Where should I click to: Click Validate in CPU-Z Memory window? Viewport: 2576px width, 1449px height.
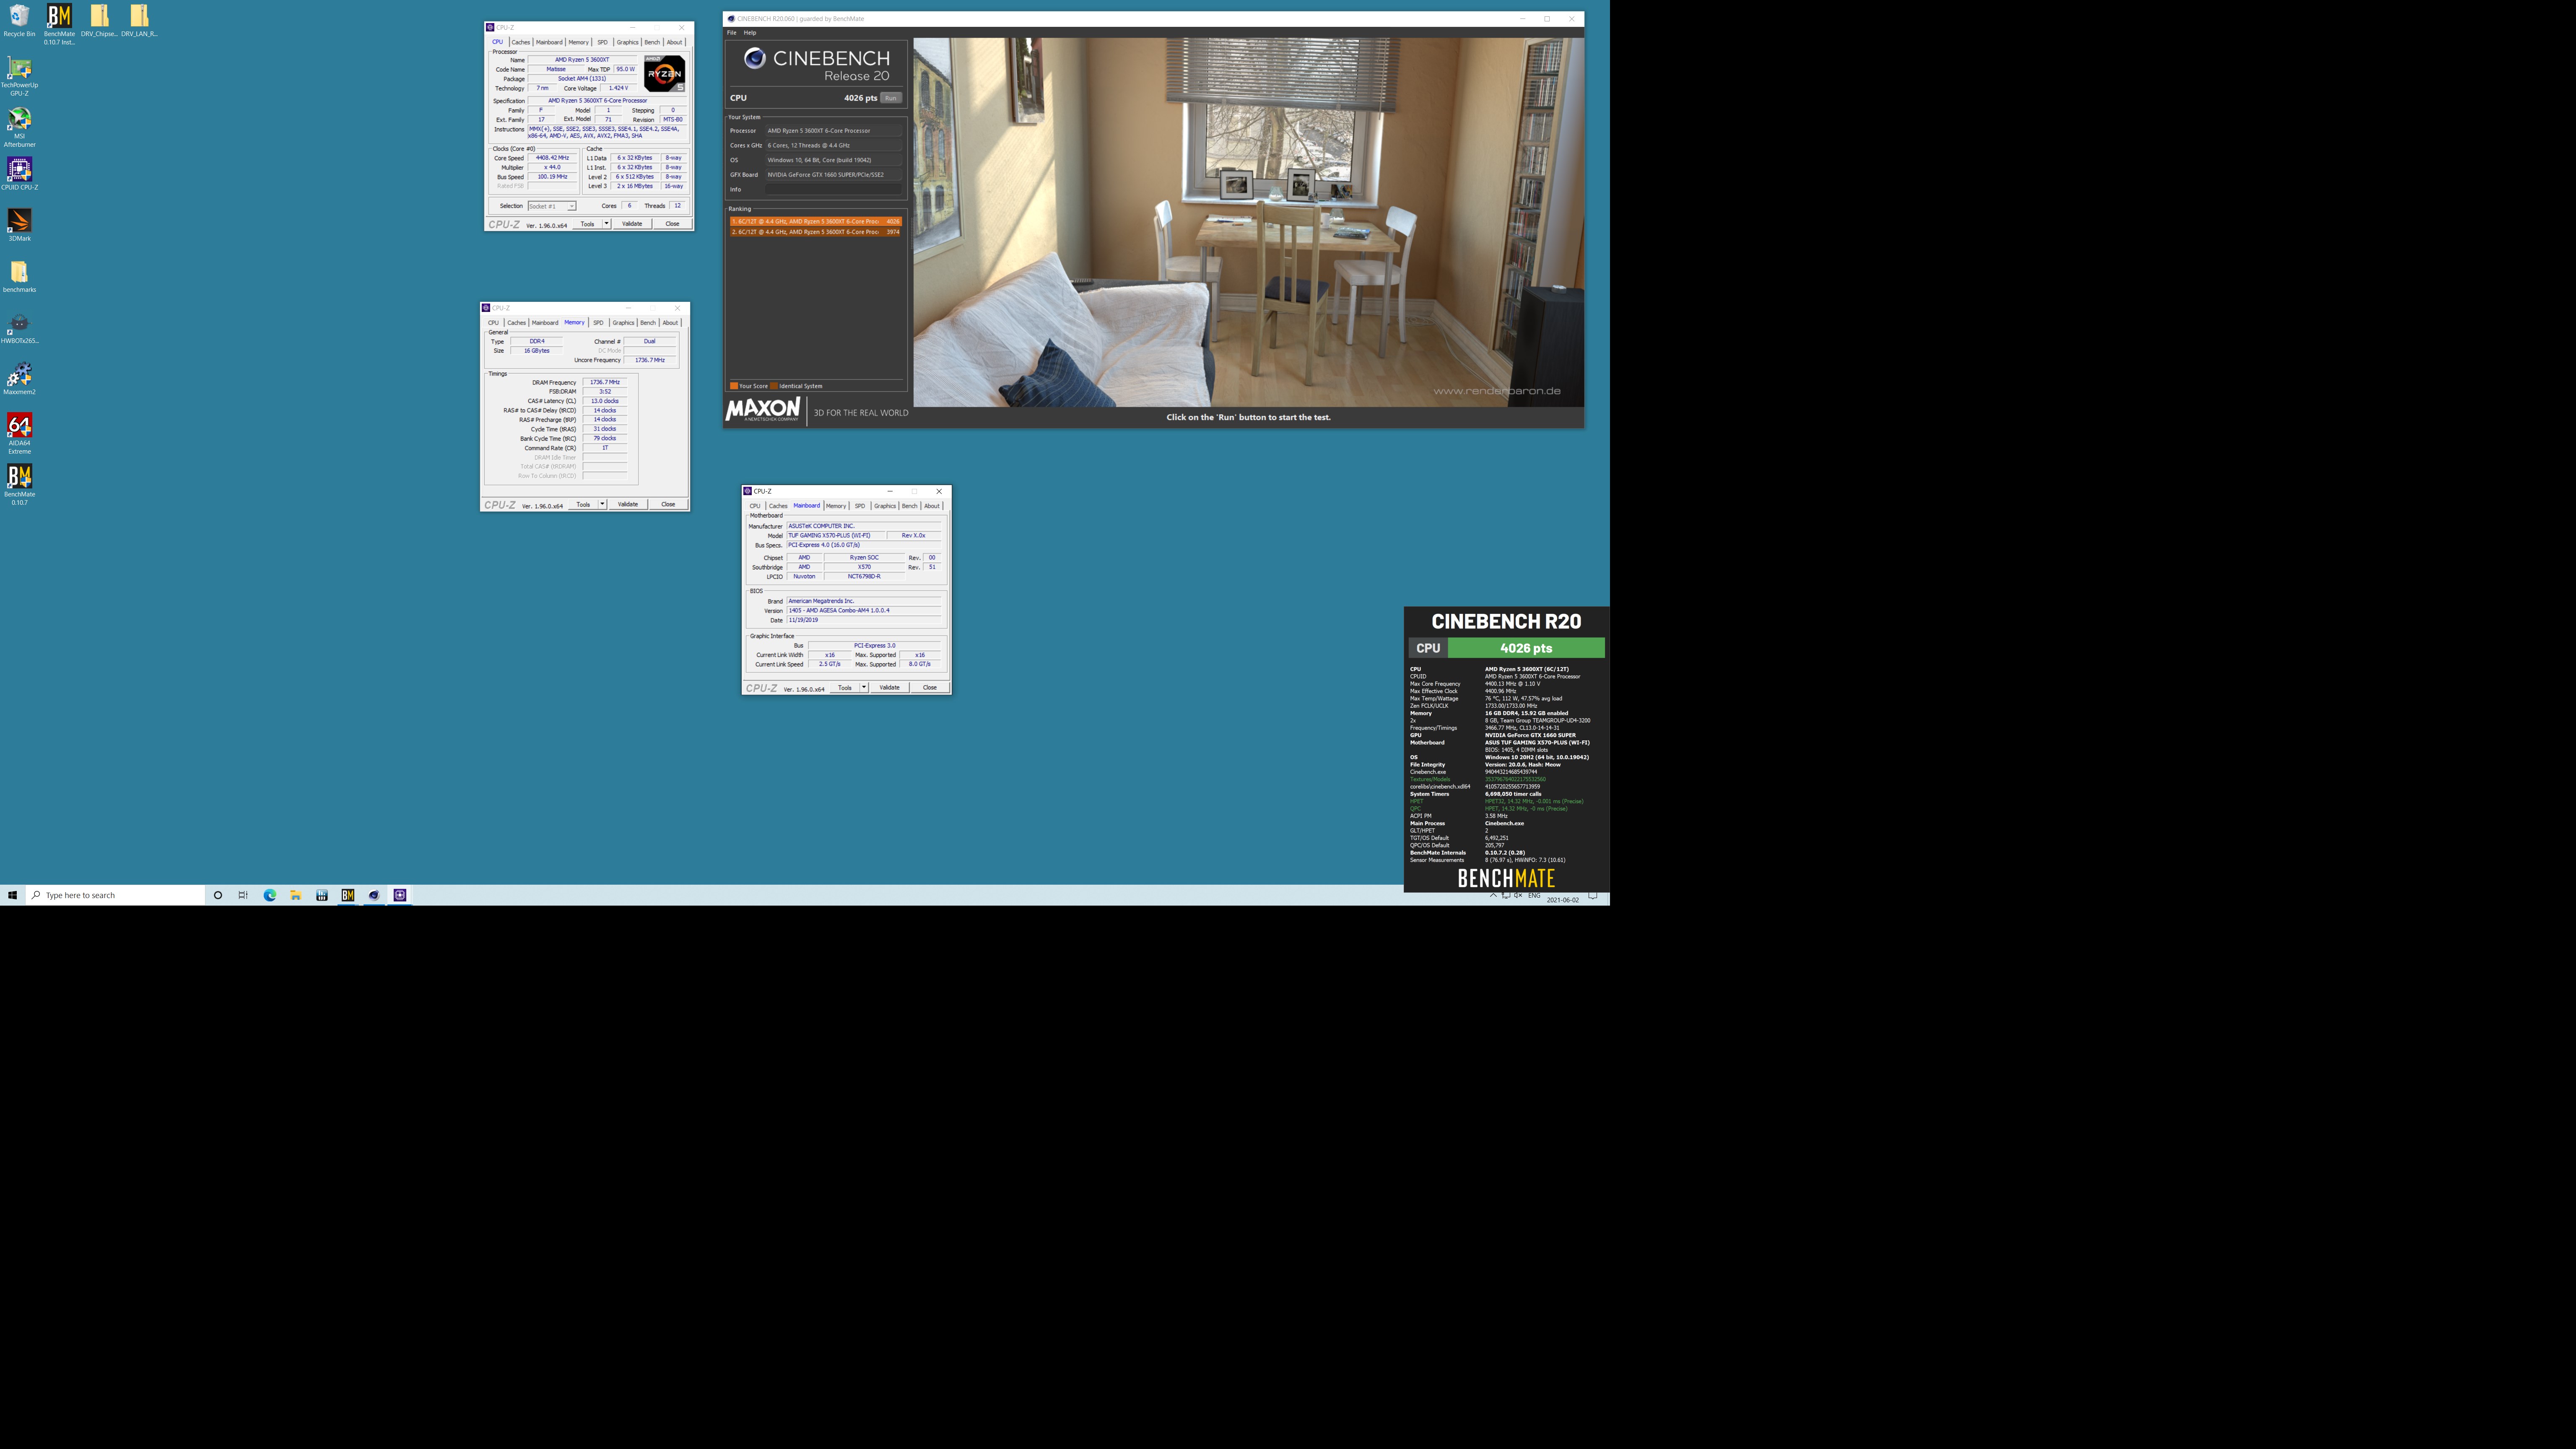click(628, 504)
